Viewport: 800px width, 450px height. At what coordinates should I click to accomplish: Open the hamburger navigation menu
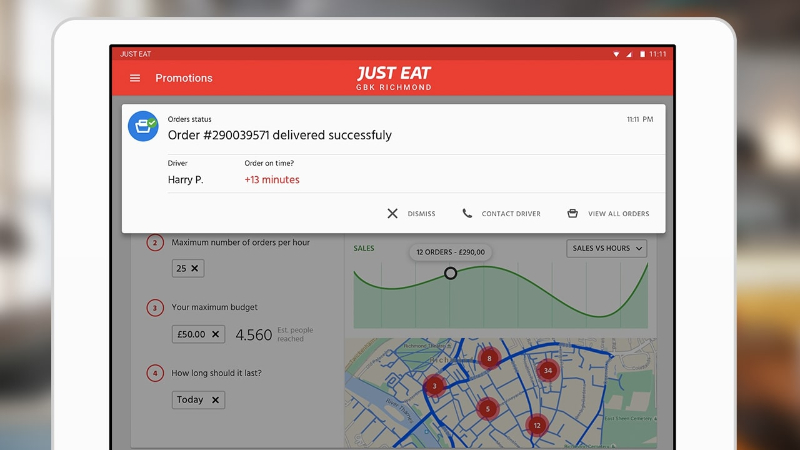pos(135,78)
